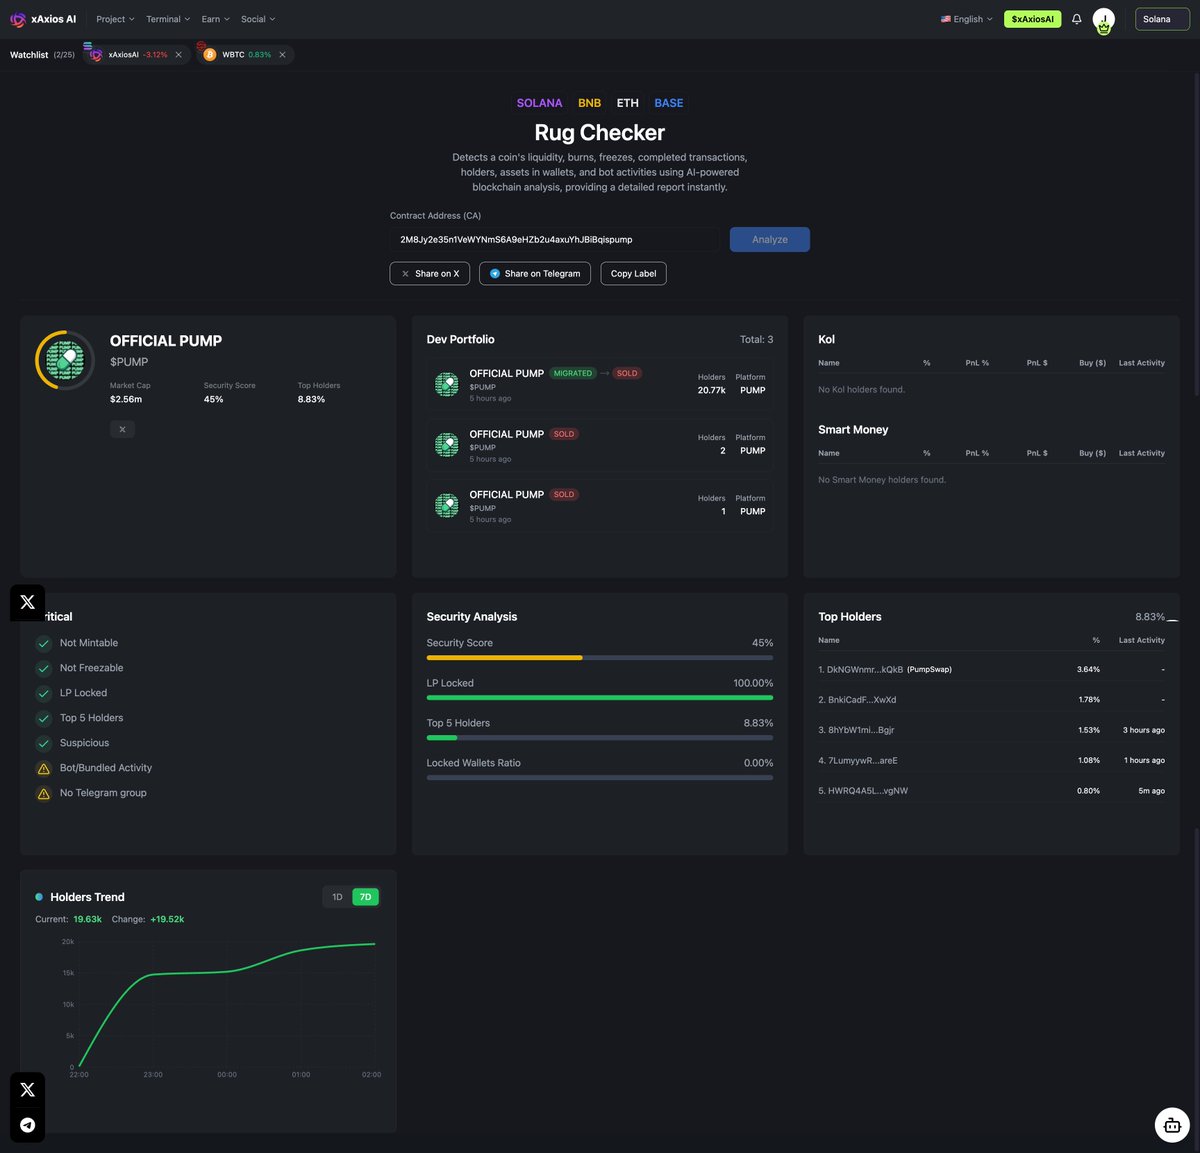Click Suspicious check icon
The width and height of the screenshot is (1200, 1153).
click(43, 743)
